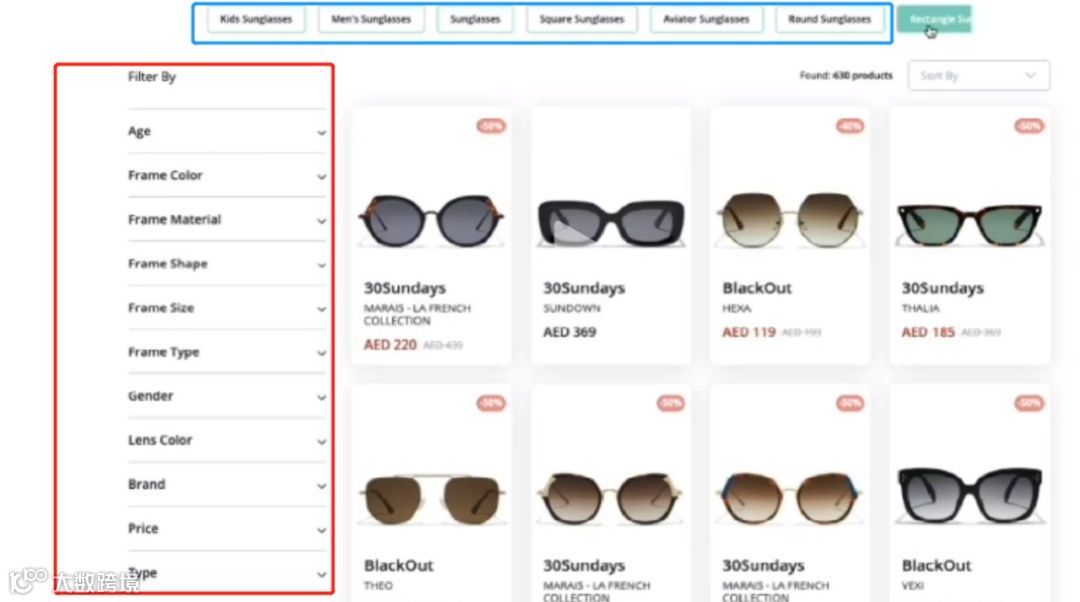Viewport: 1080px width, 602px height.
Task: Click the VEXI model name
Action: tap(913, 585)
